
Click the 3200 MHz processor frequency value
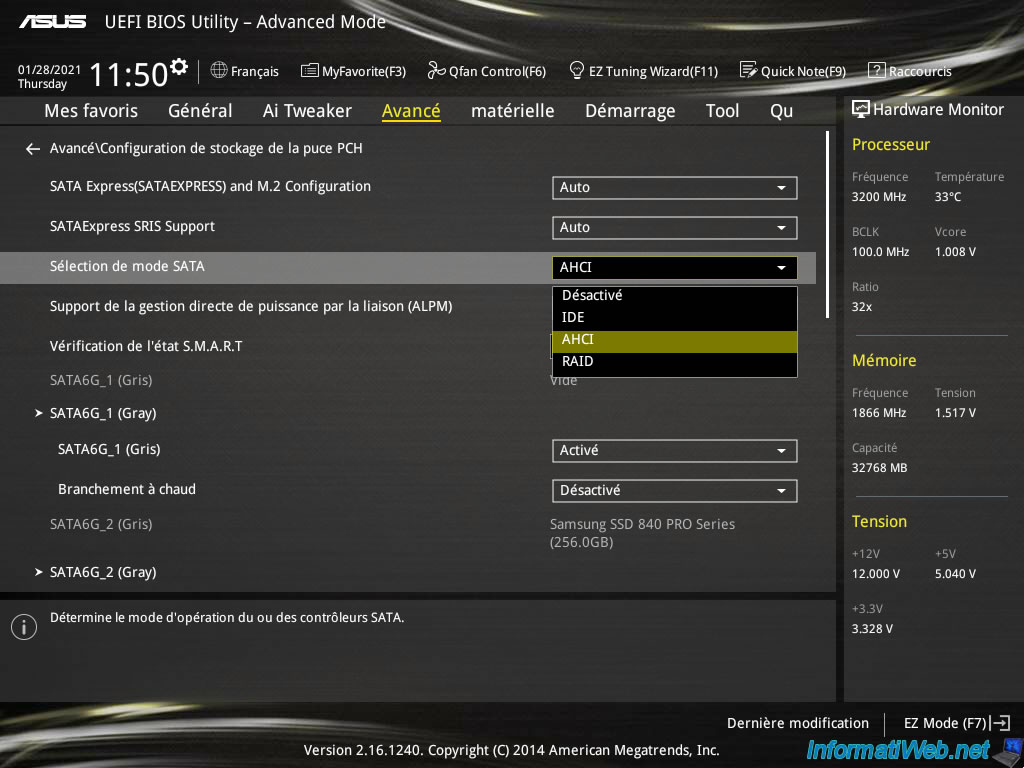(x=879, y=197)
